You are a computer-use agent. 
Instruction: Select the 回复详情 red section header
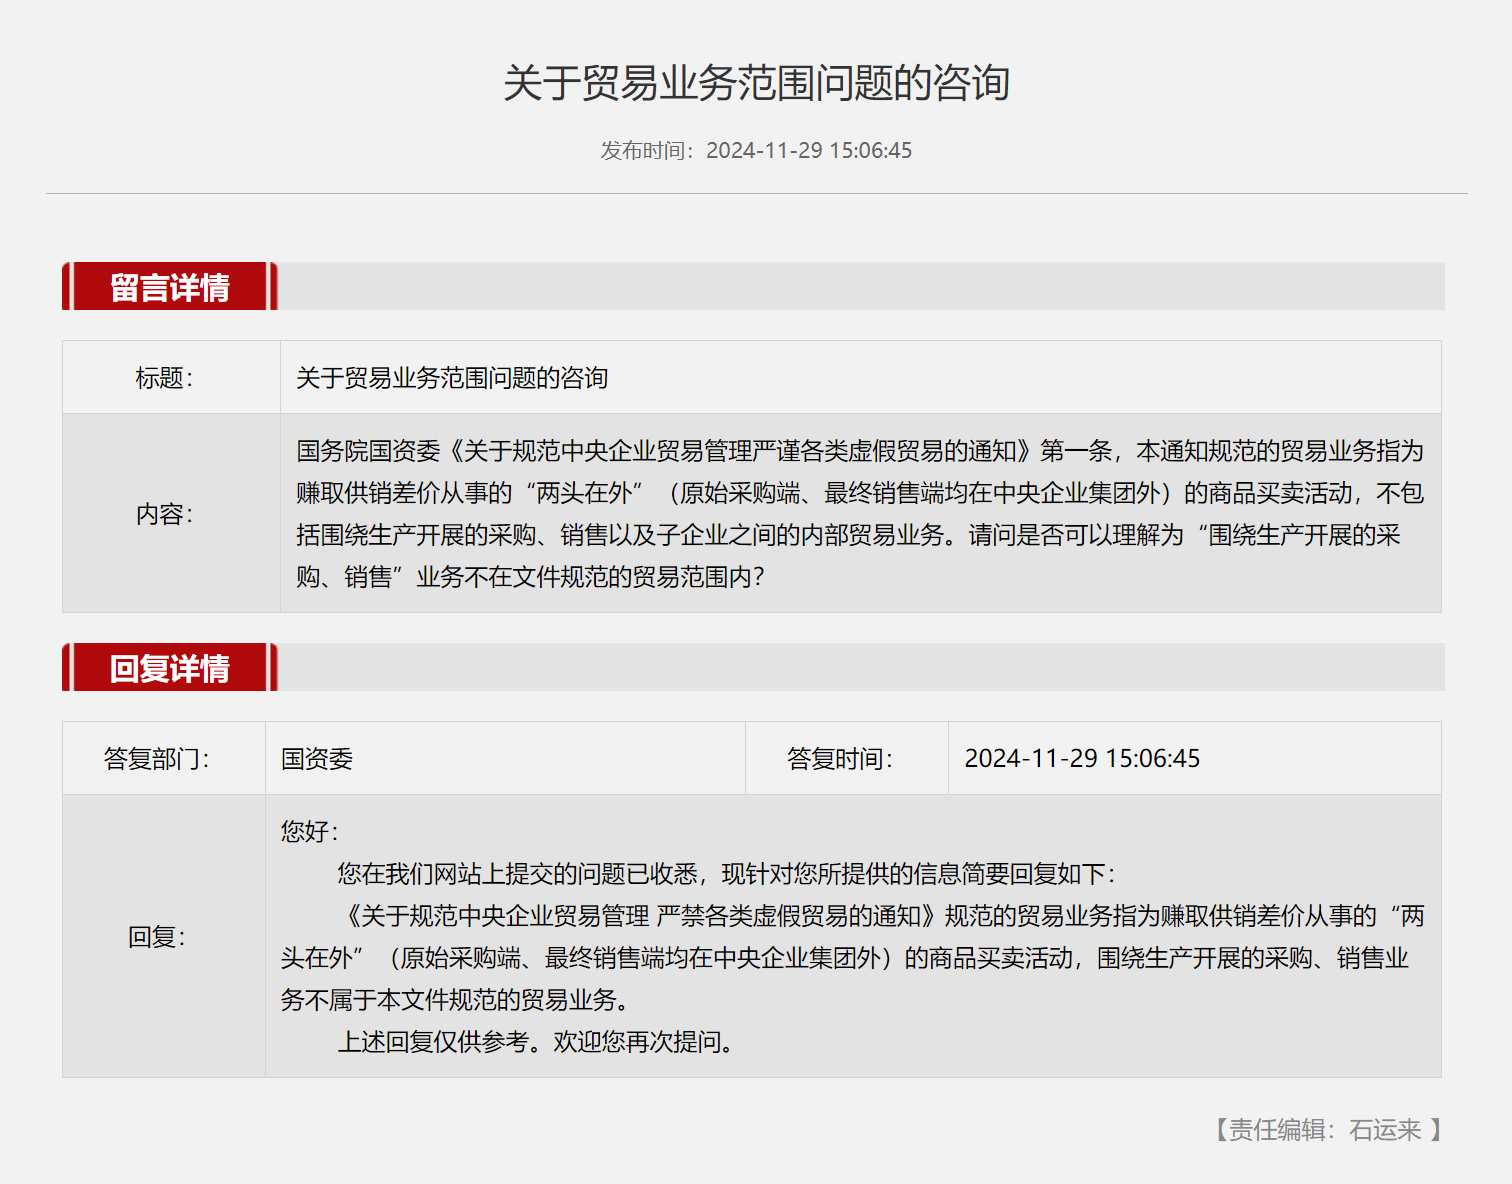tap(170, 666)
